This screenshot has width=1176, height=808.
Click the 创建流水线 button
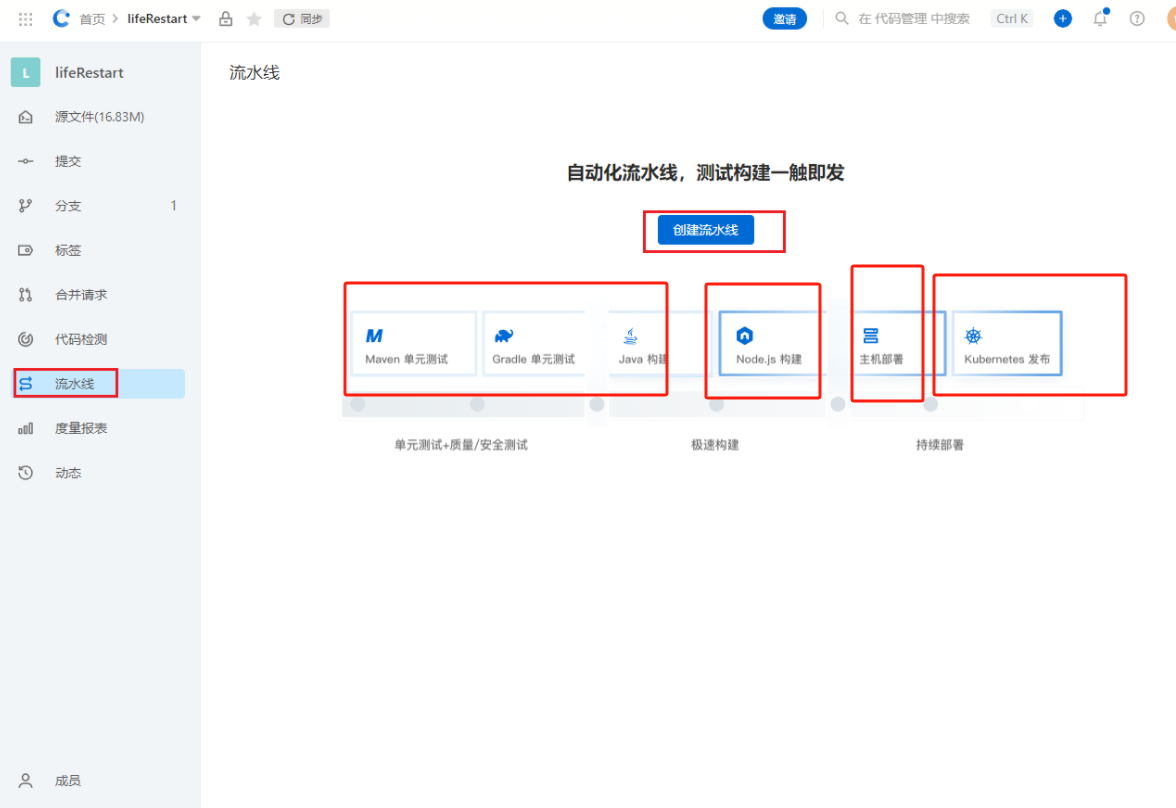pos(705,230)
